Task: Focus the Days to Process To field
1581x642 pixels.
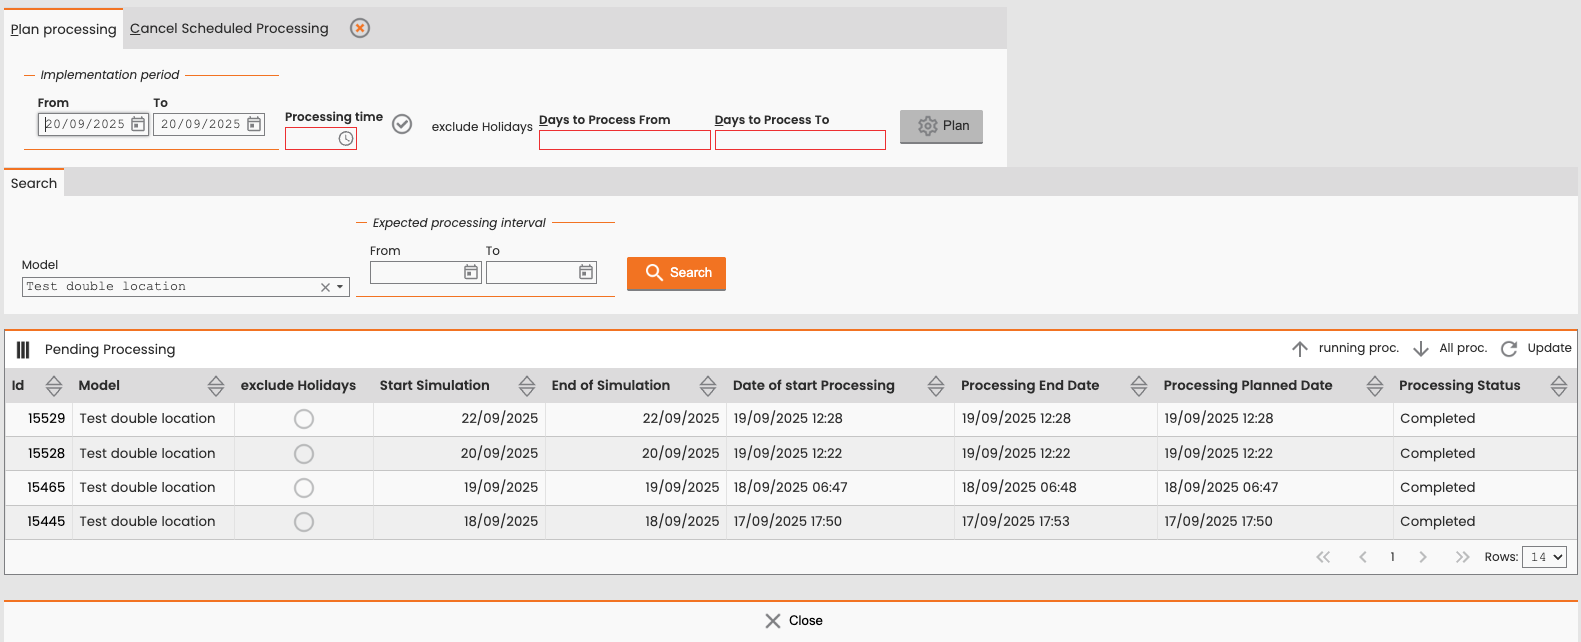Action: [x=800, y=140]
